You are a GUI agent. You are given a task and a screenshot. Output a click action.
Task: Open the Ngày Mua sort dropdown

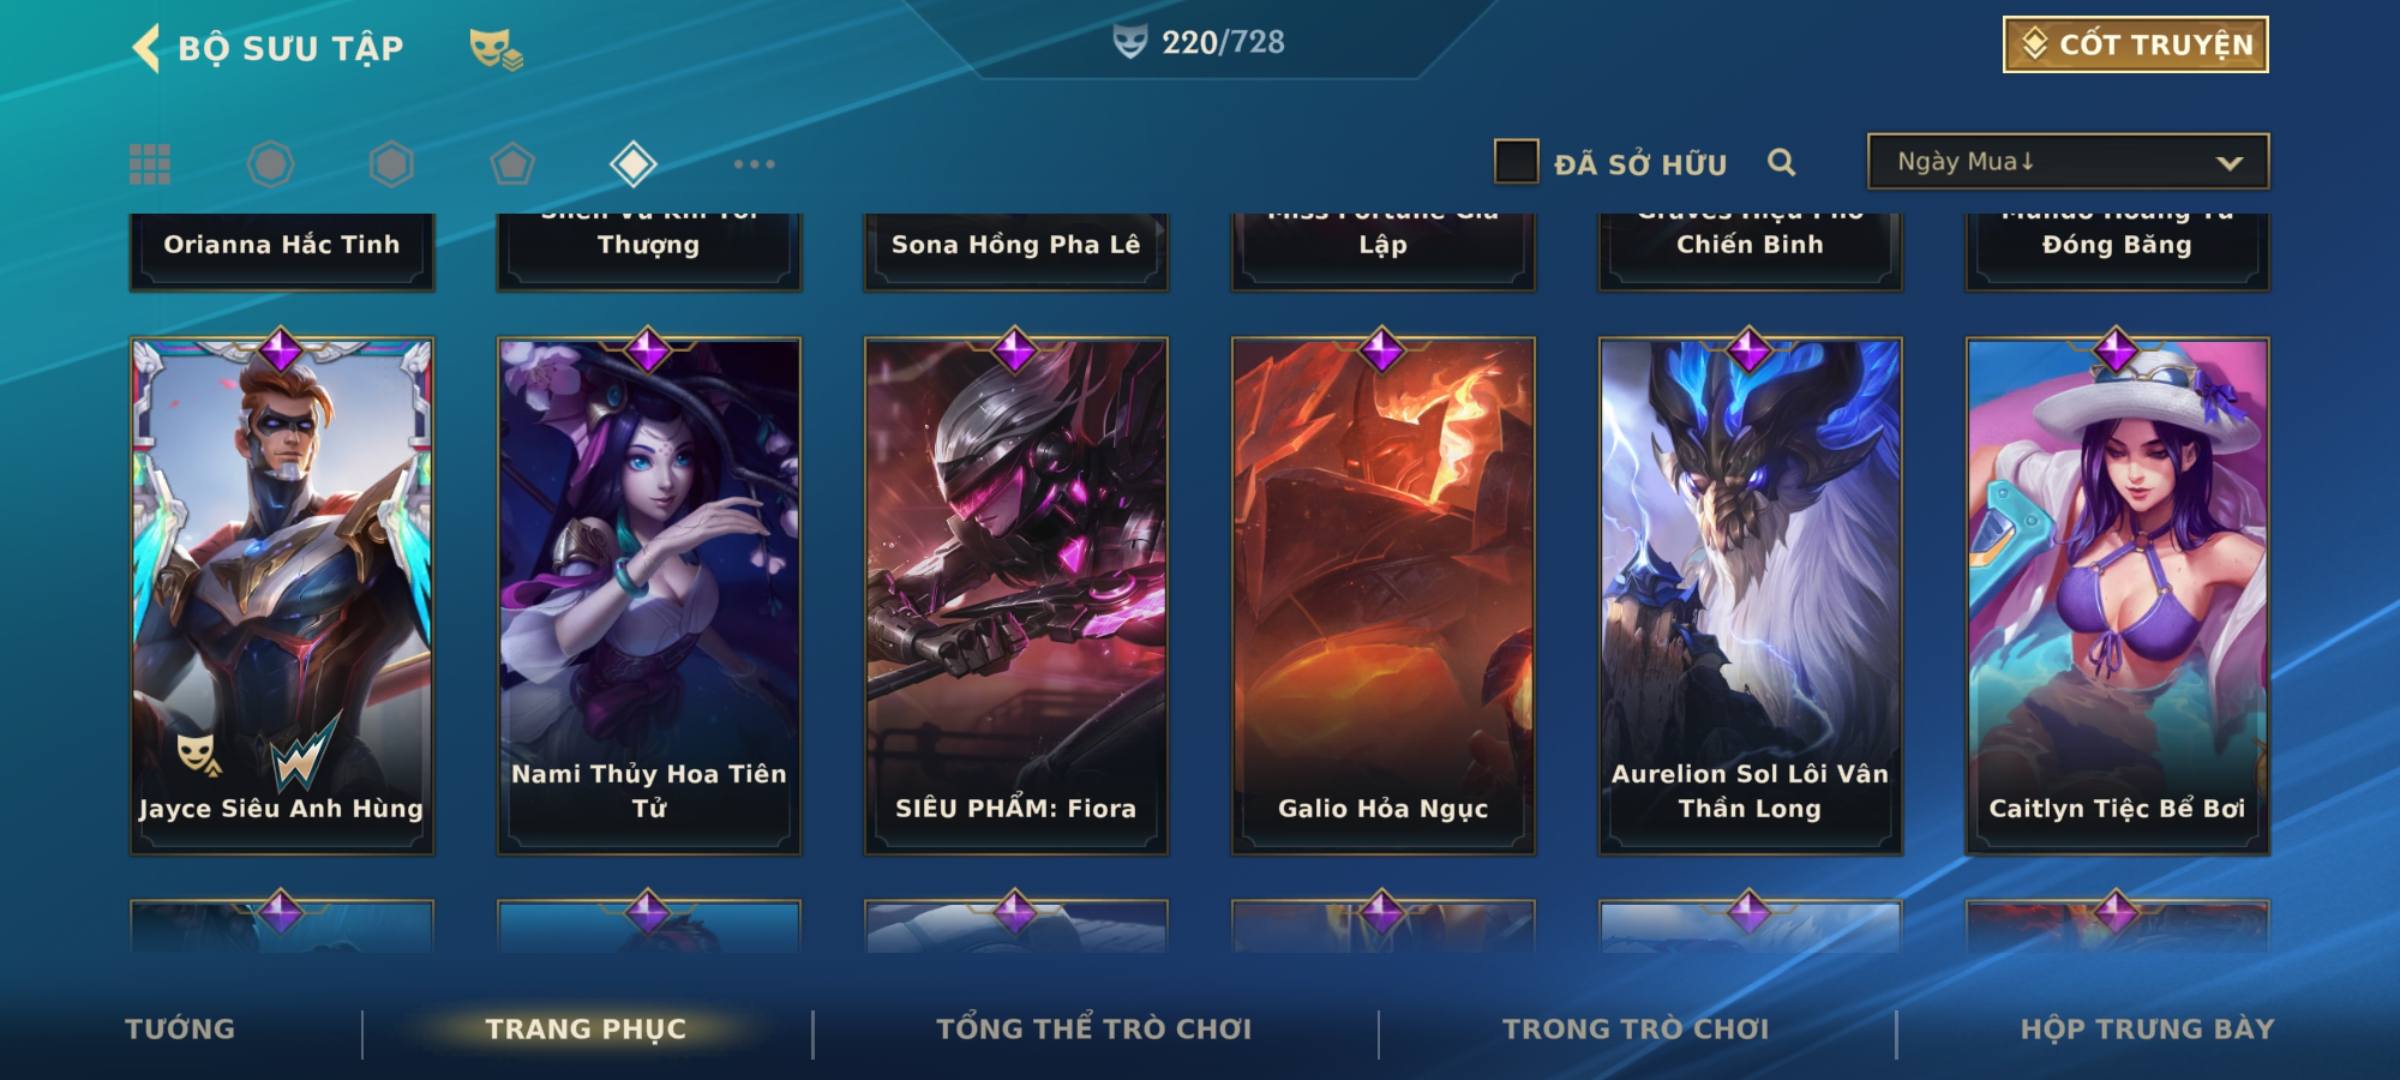2068,161
